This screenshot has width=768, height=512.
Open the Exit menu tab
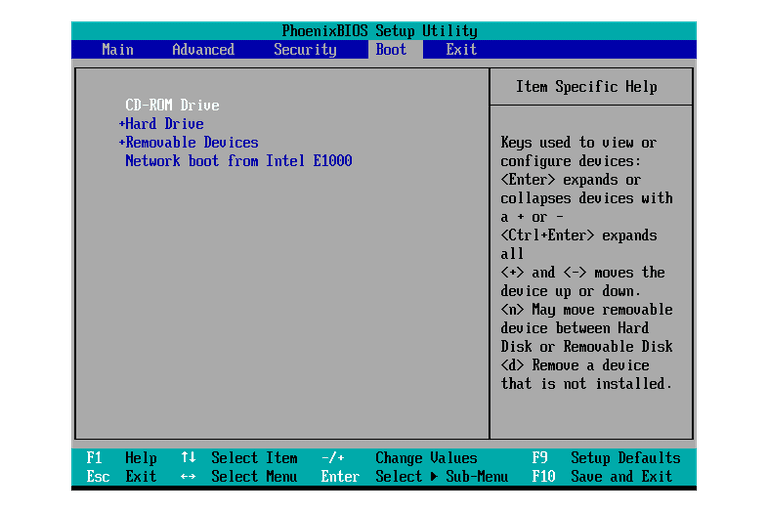[461, 49]
